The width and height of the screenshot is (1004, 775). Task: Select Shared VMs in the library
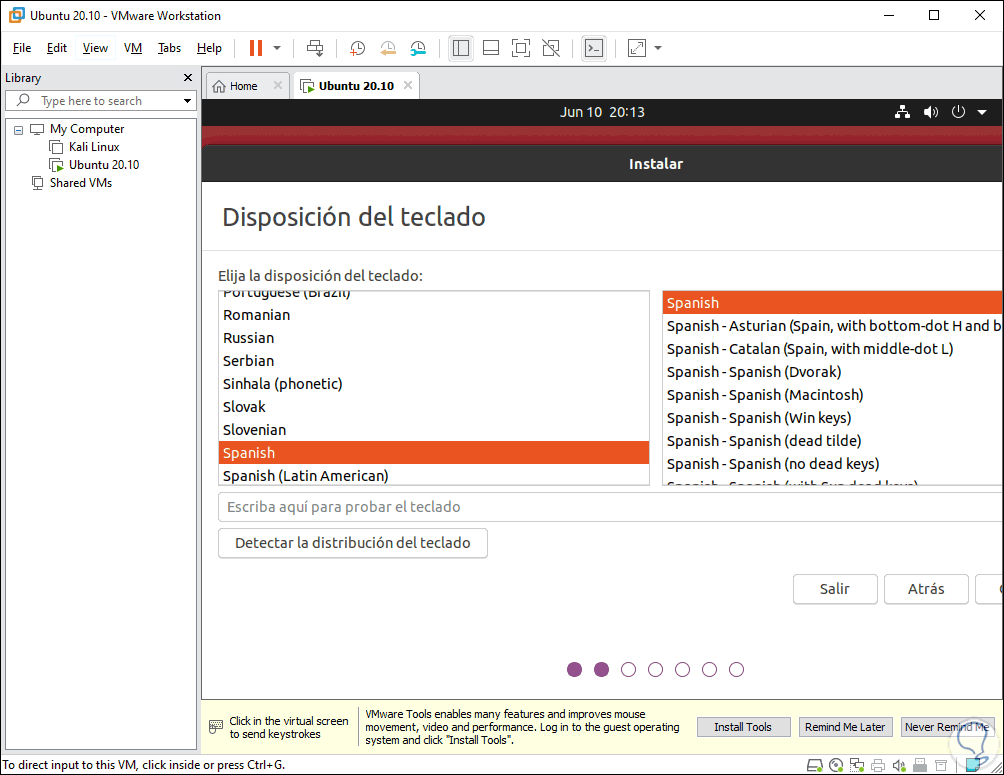click(x=81, y=183)
